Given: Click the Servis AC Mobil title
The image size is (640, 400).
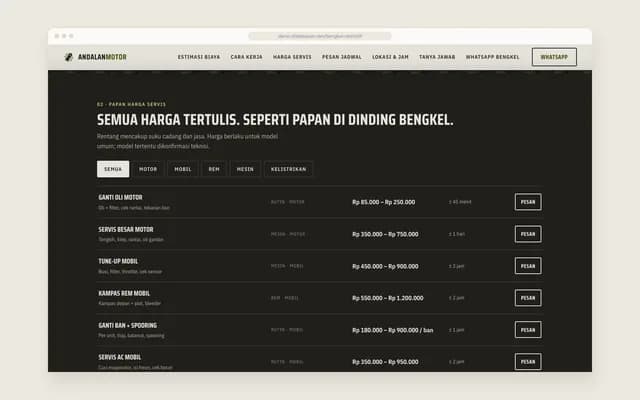Looking at the screenshot, I should click(120, 357).
